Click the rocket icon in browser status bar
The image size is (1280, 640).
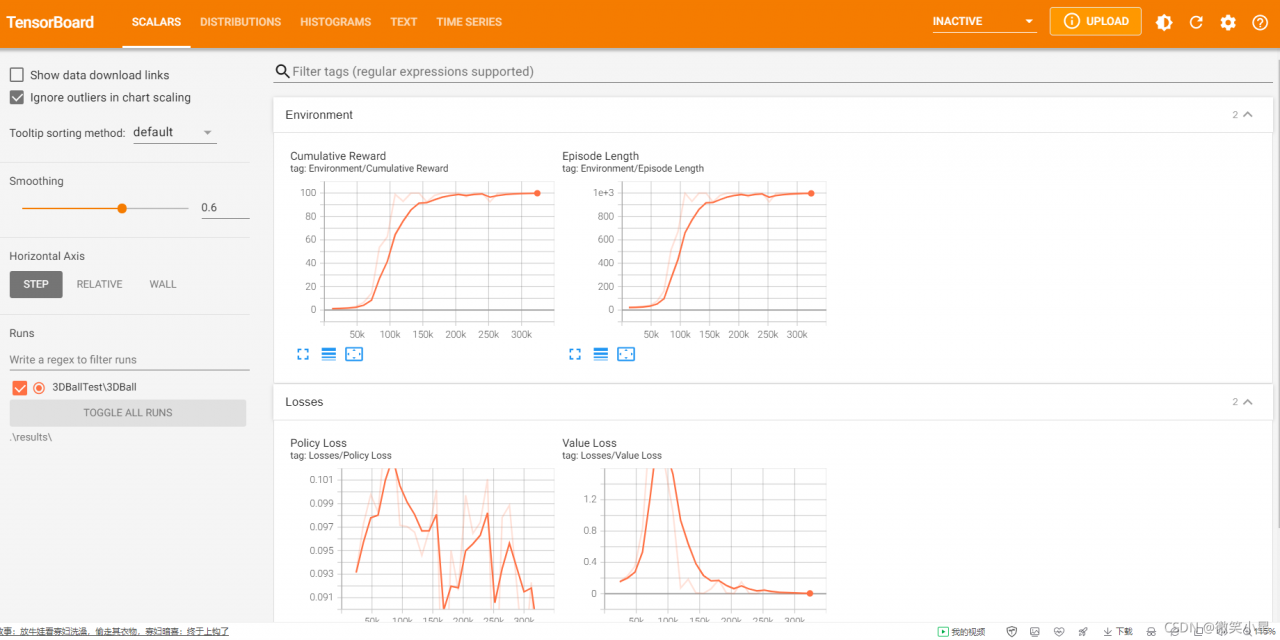coord(1083,631)
